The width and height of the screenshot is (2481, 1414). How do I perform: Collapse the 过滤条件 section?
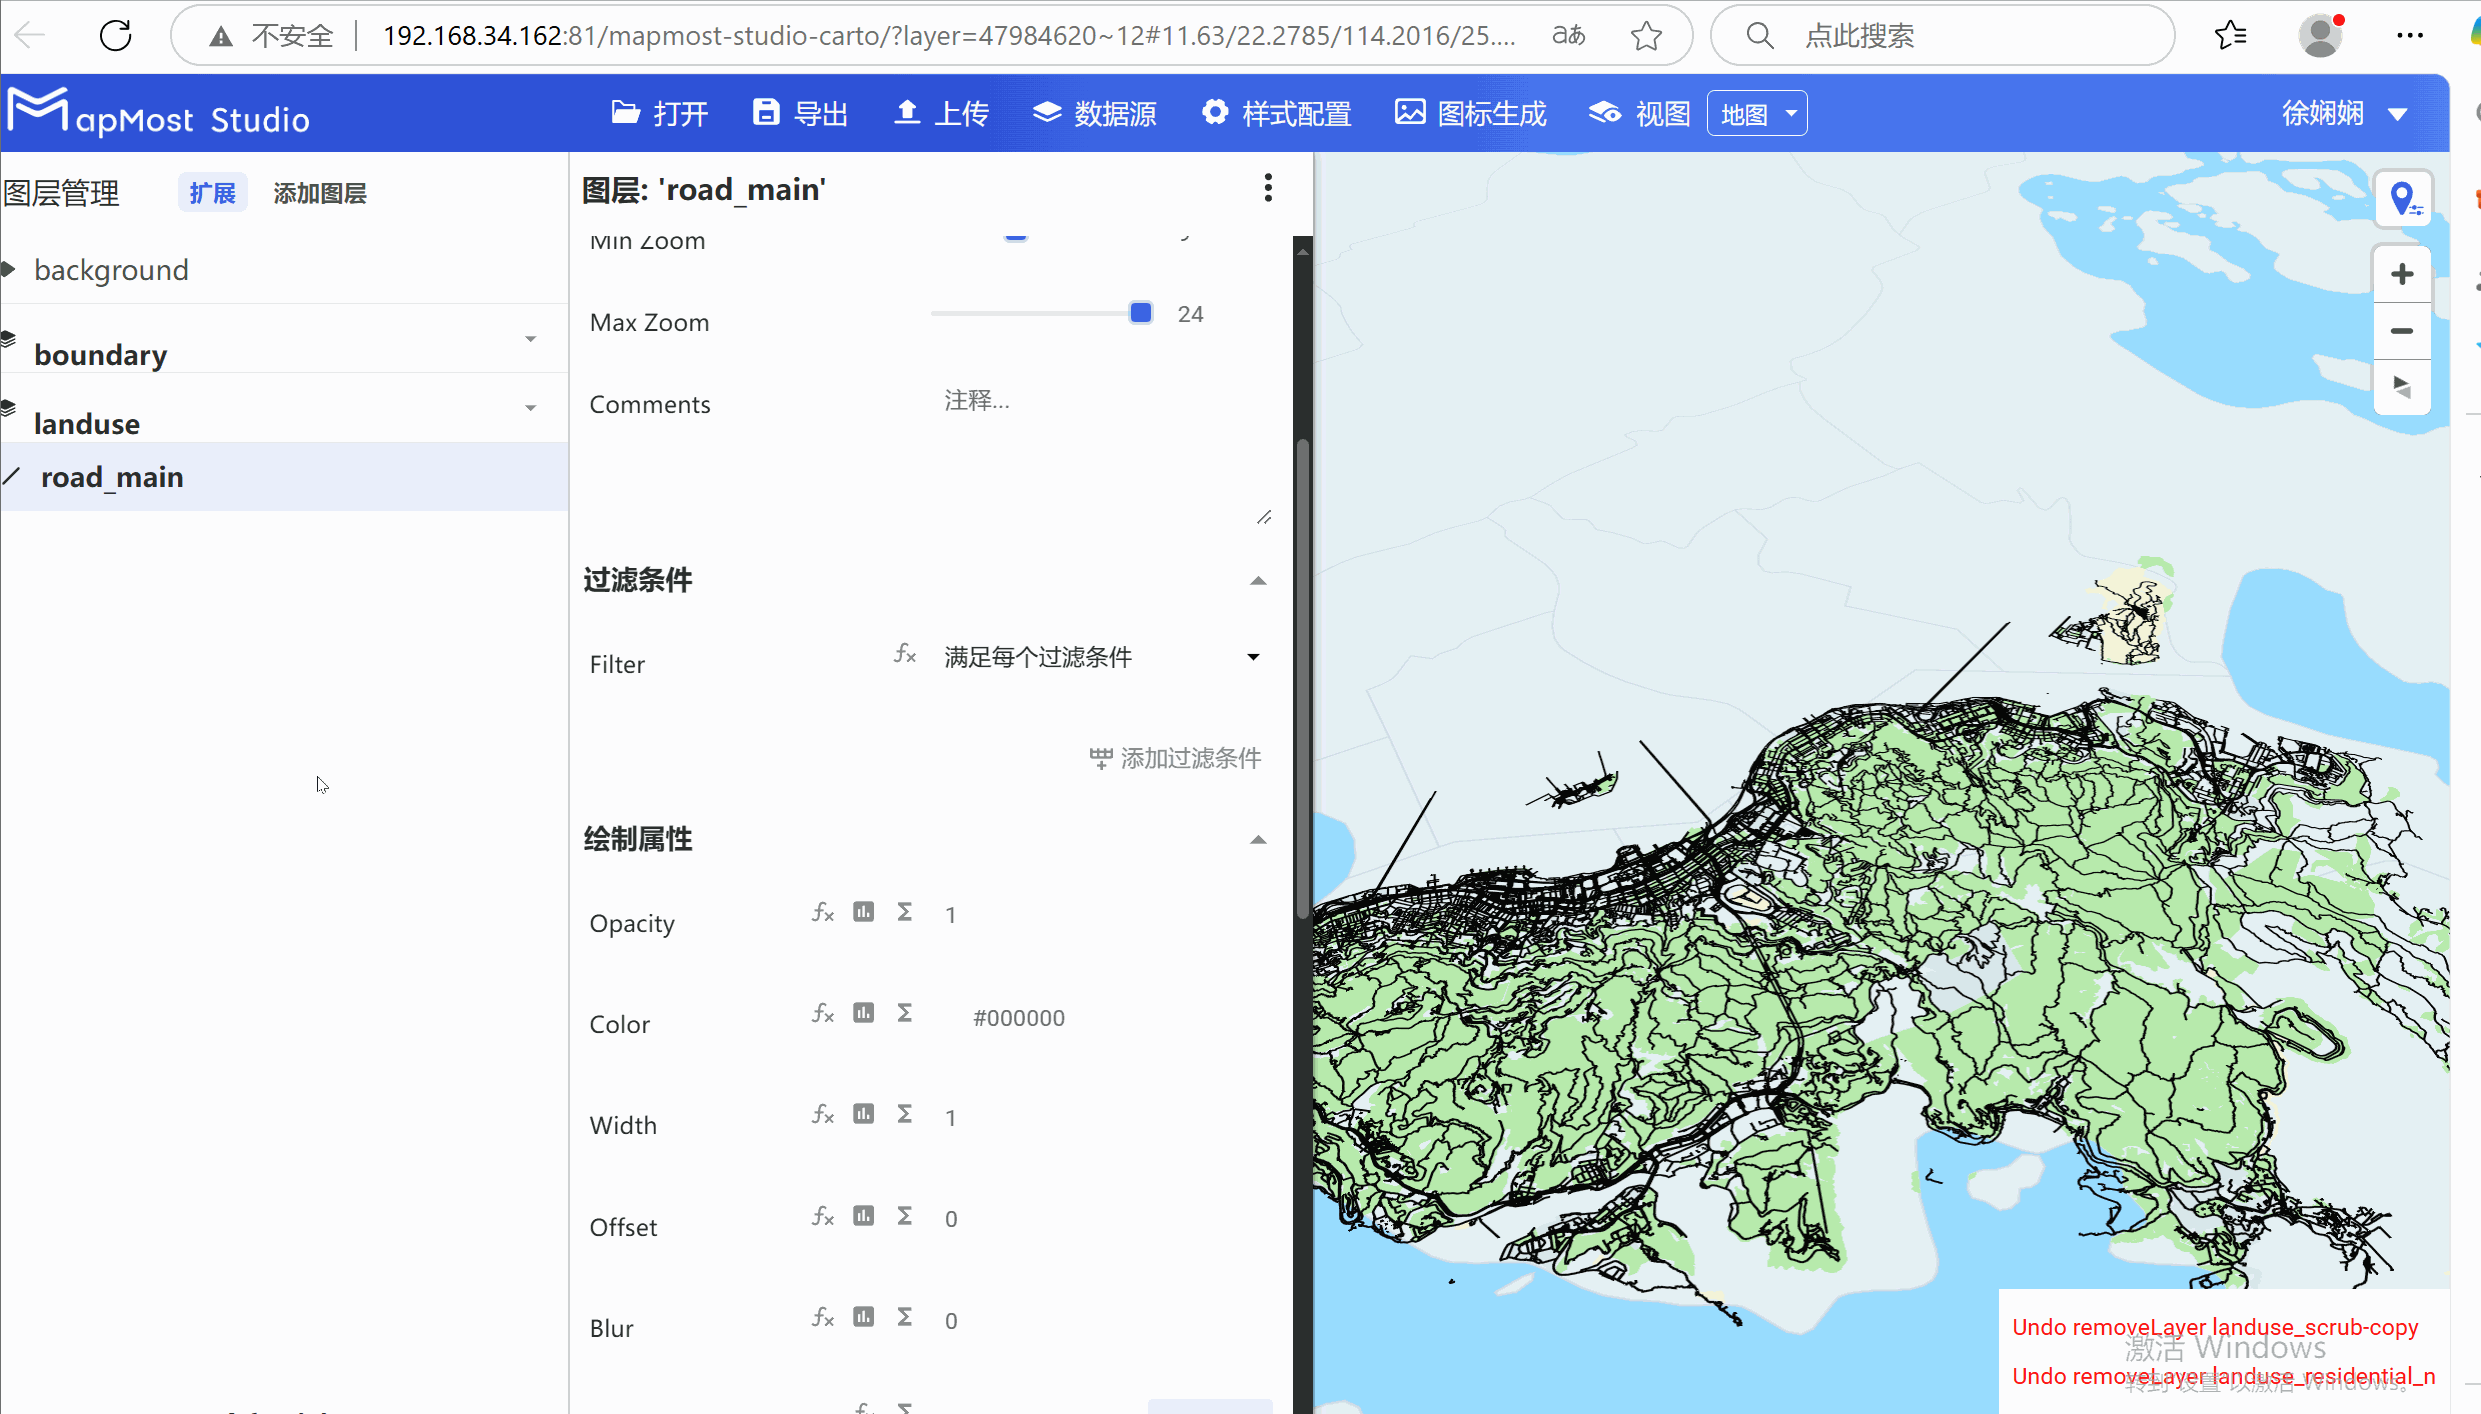(x=1257, y=580)
